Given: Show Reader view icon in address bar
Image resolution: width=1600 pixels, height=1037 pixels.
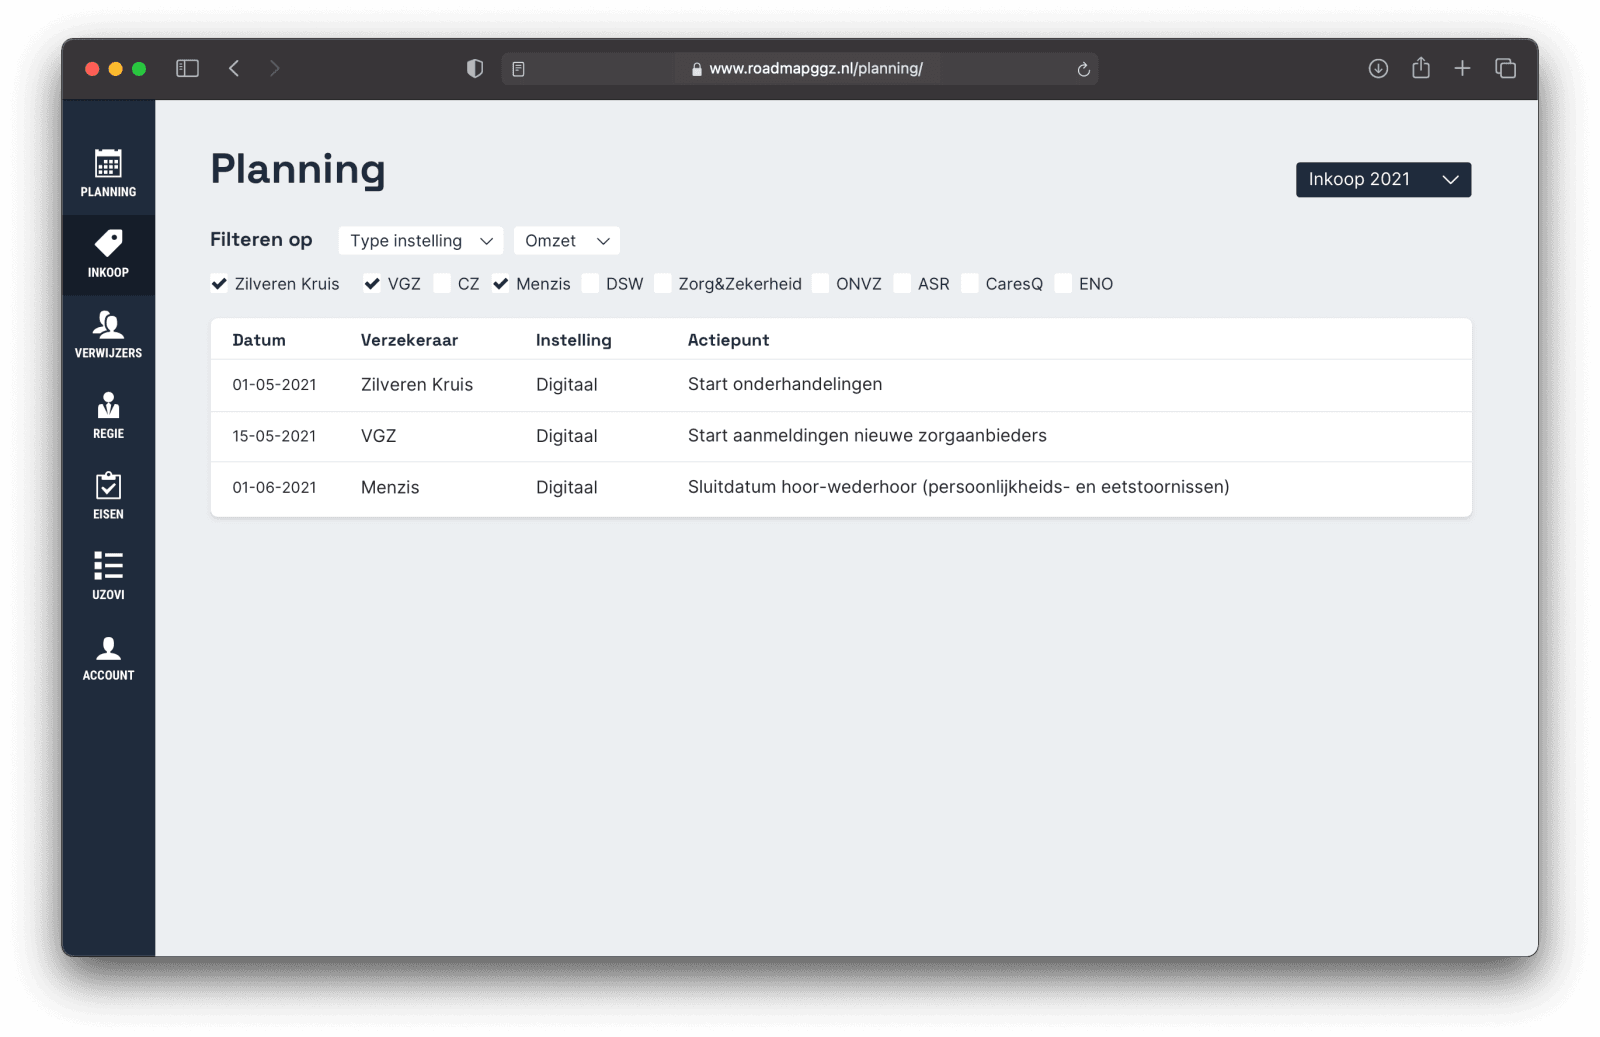Looking at the screenshot, I should (x=518, y=69).
